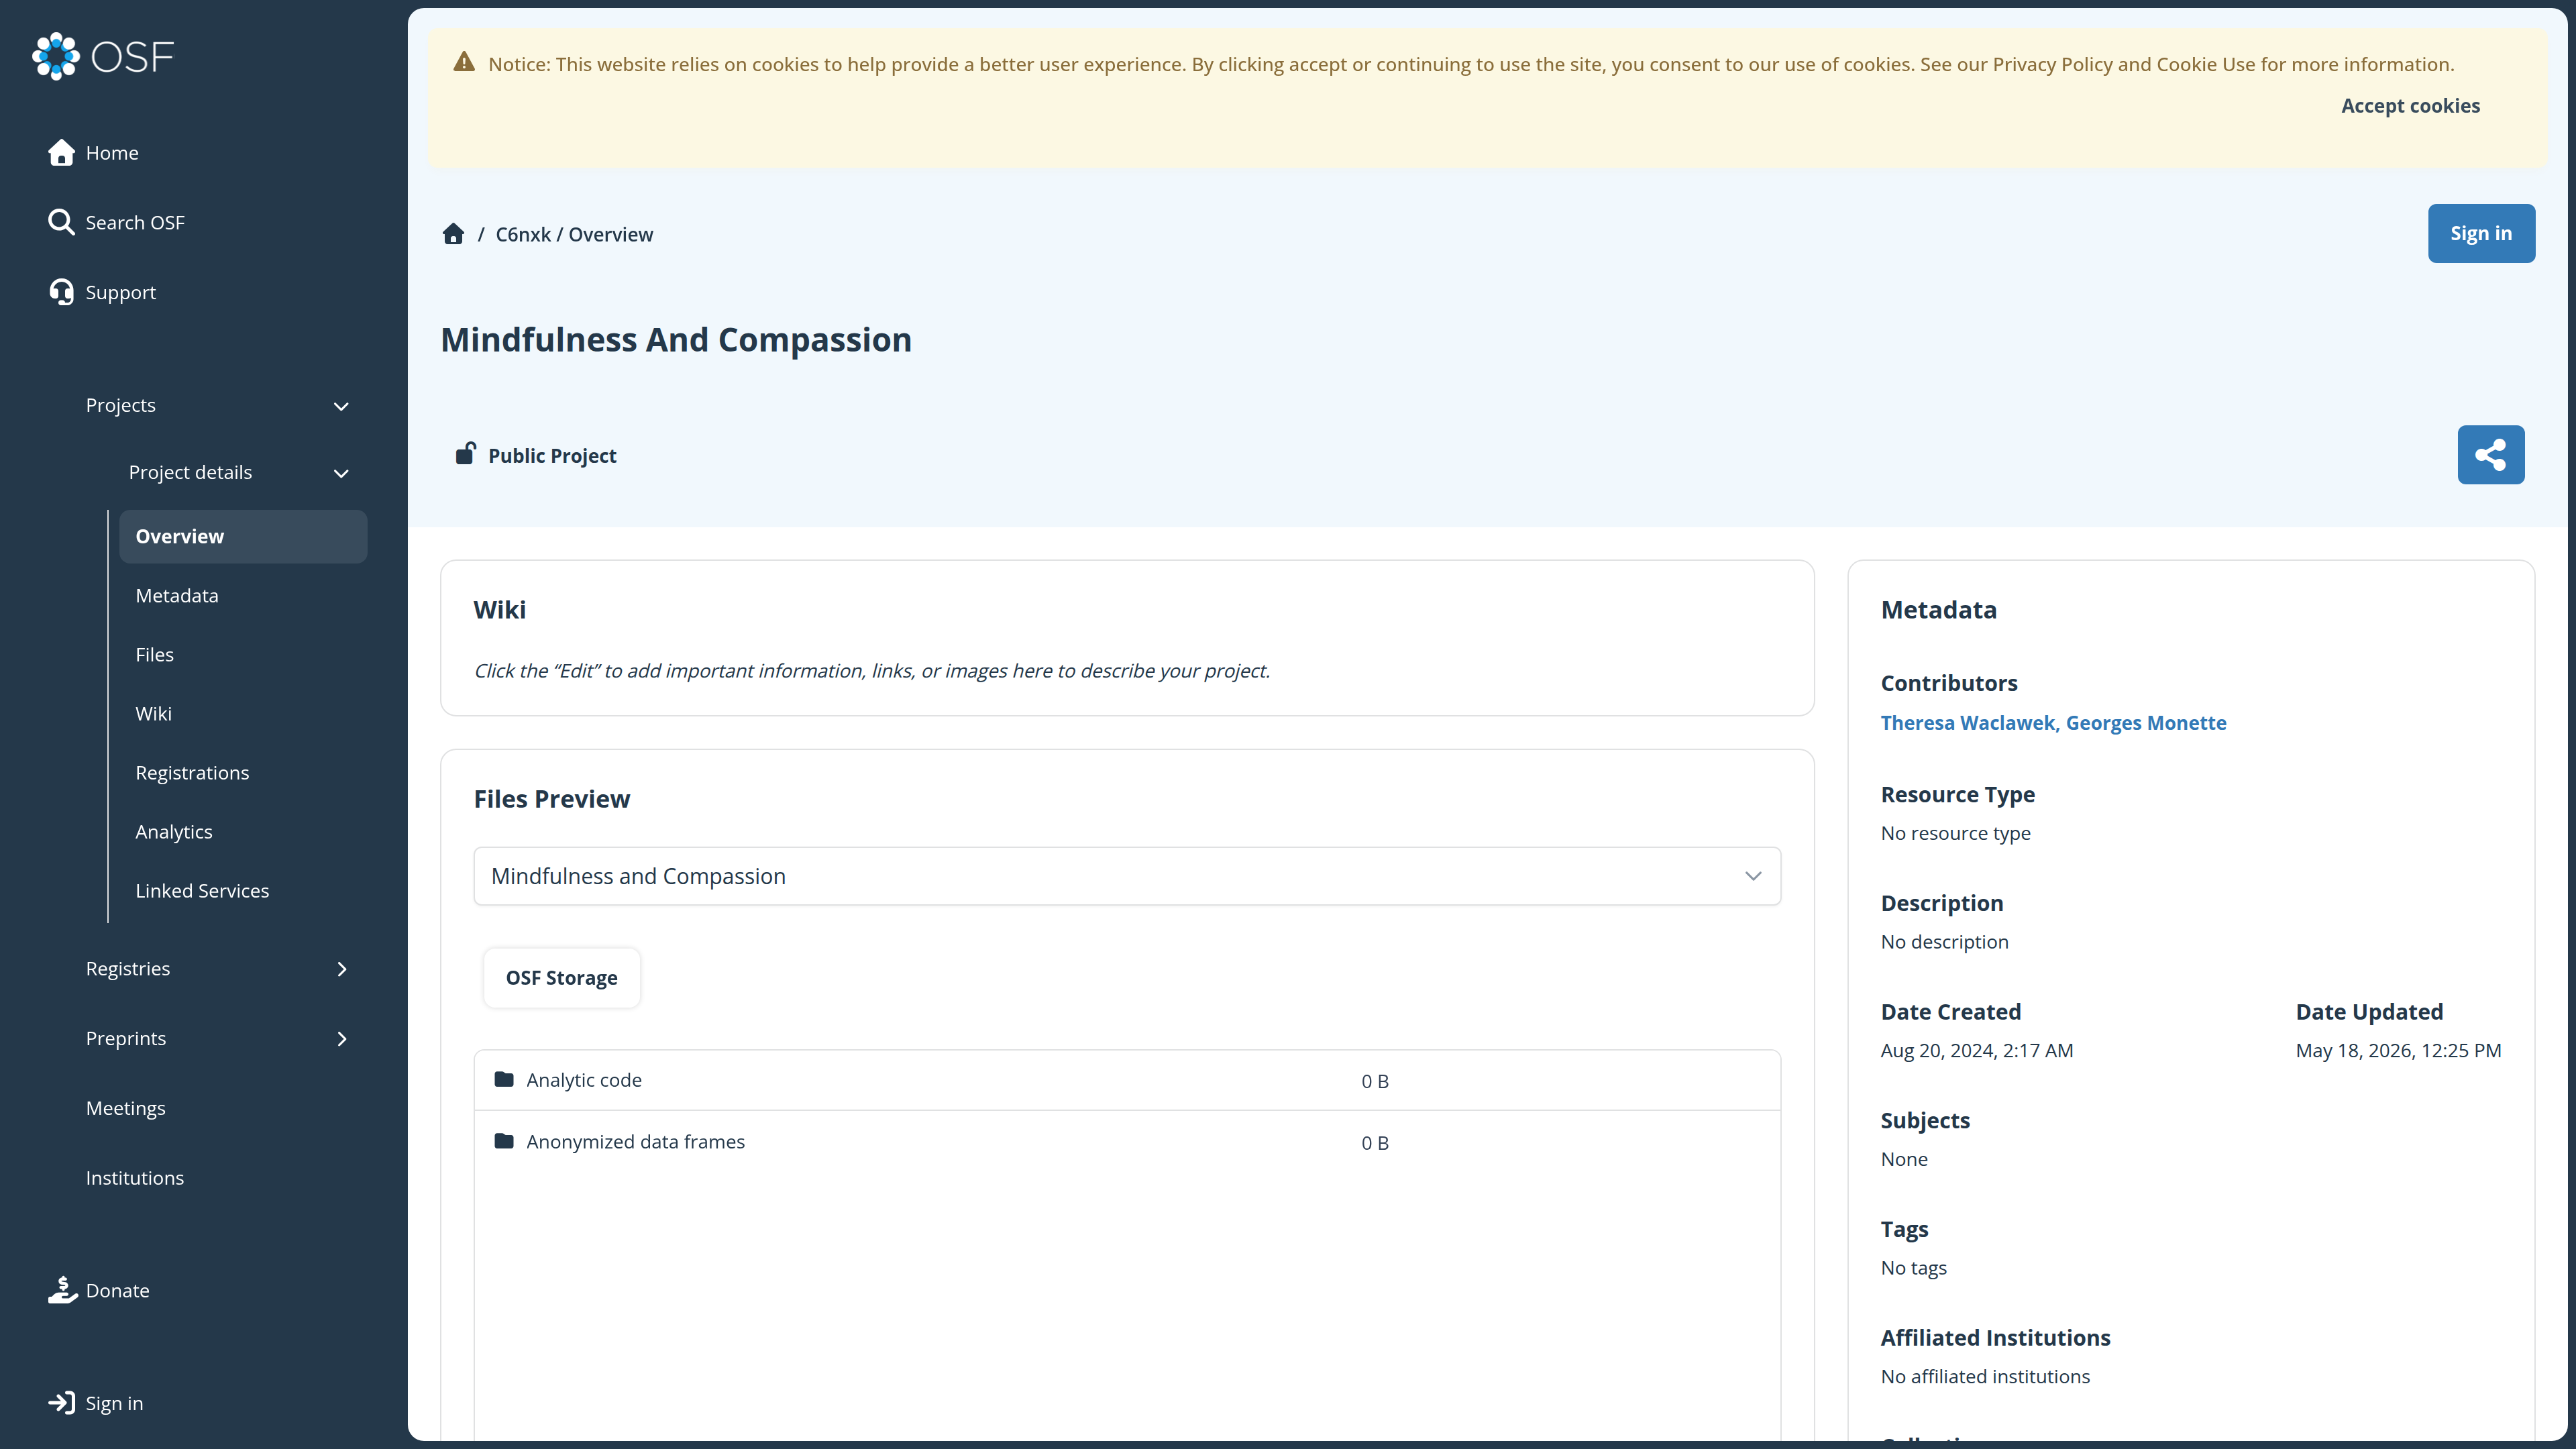Click the Home house icon in sidebar

(x=61, y=152)
